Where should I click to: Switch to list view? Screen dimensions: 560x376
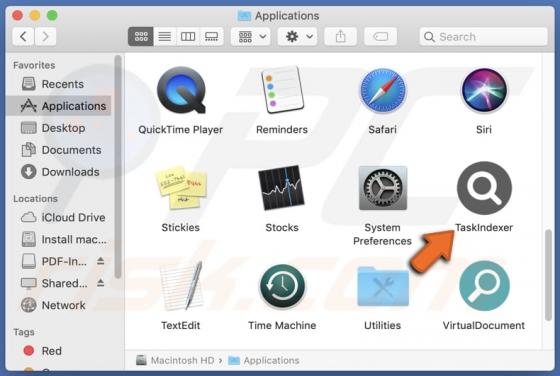pos(165,36)
